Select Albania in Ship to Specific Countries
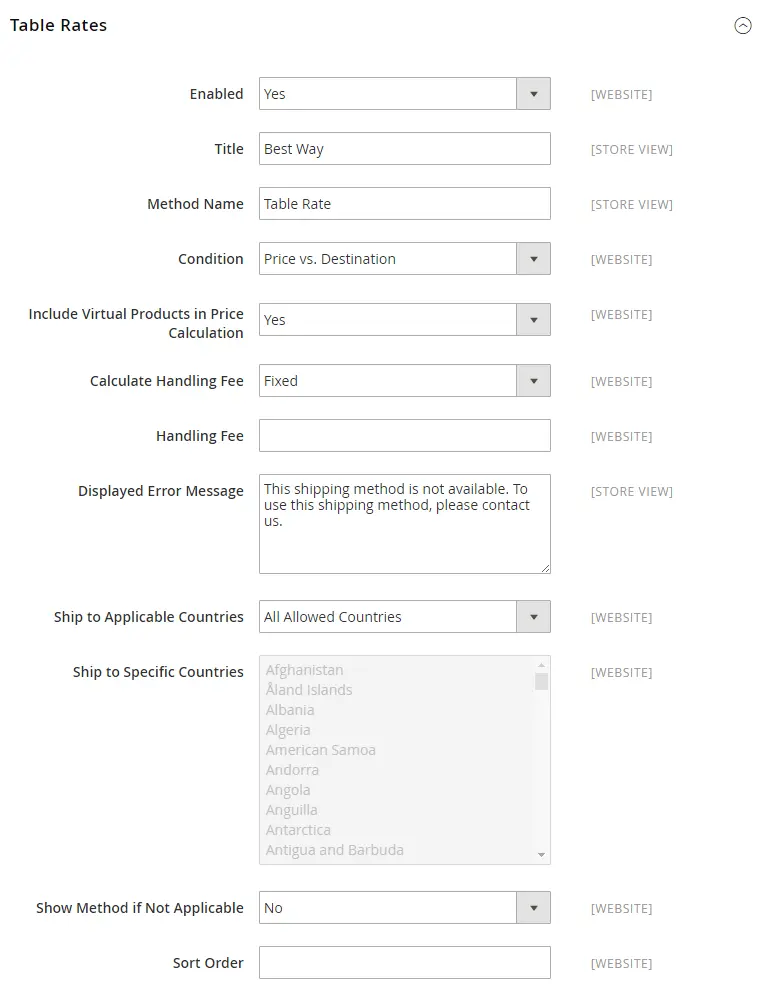This screenshot has width=767, height=999. pyautogui.click(x=290, y=709)
